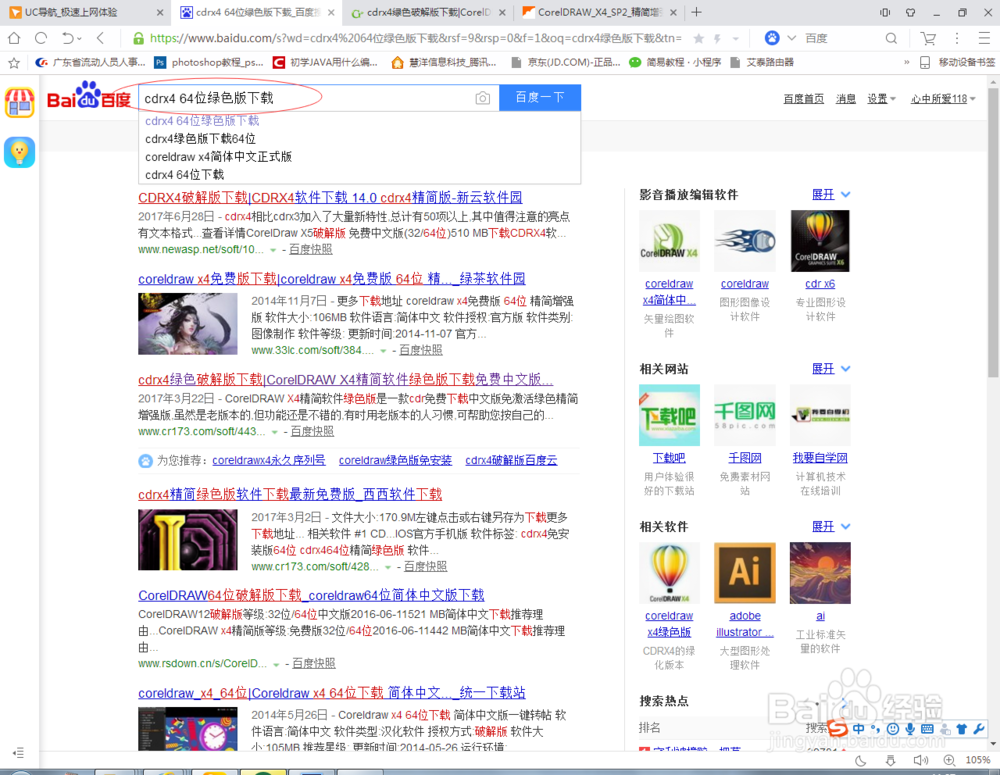Open bookmark photoshop教程_ps
1000x775 pixels.
click(x=209, y=63)
